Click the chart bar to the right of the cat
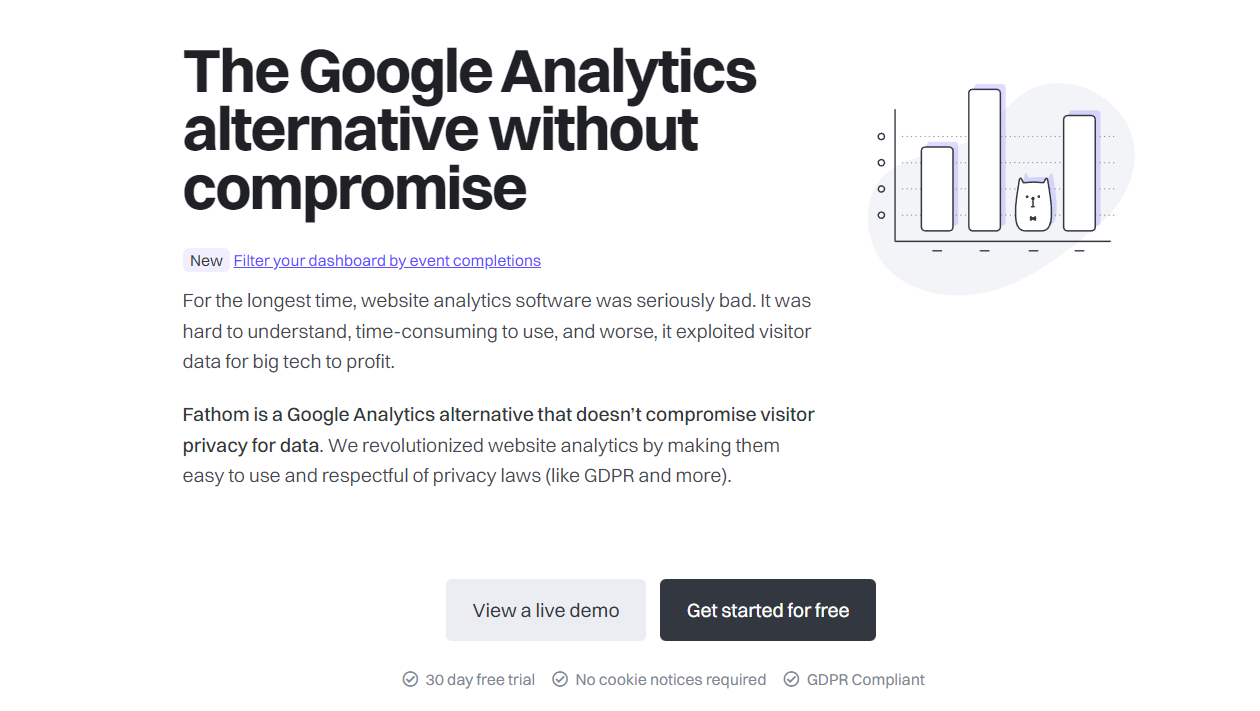The height and width of the screenshot is (711, 1260). [x=1079, y=173]
